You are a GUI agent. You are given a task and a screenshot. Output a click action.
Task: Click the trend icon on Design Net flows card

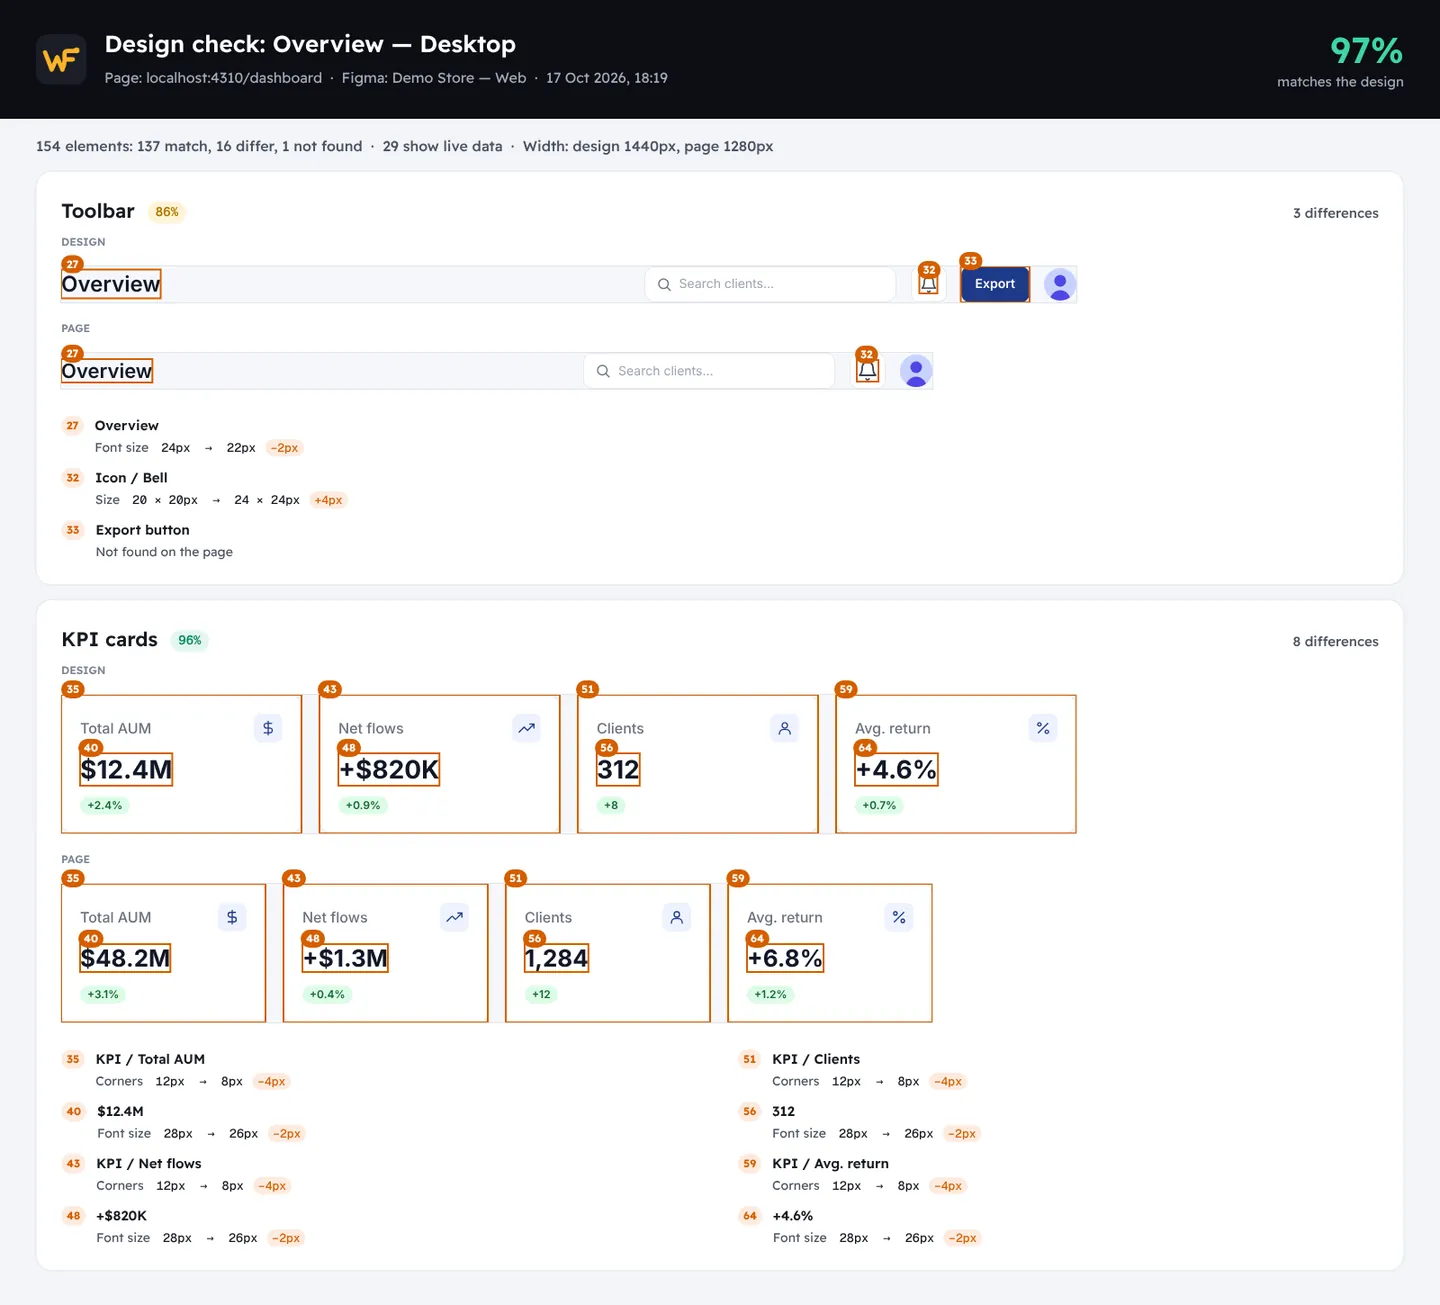[526, 728]
